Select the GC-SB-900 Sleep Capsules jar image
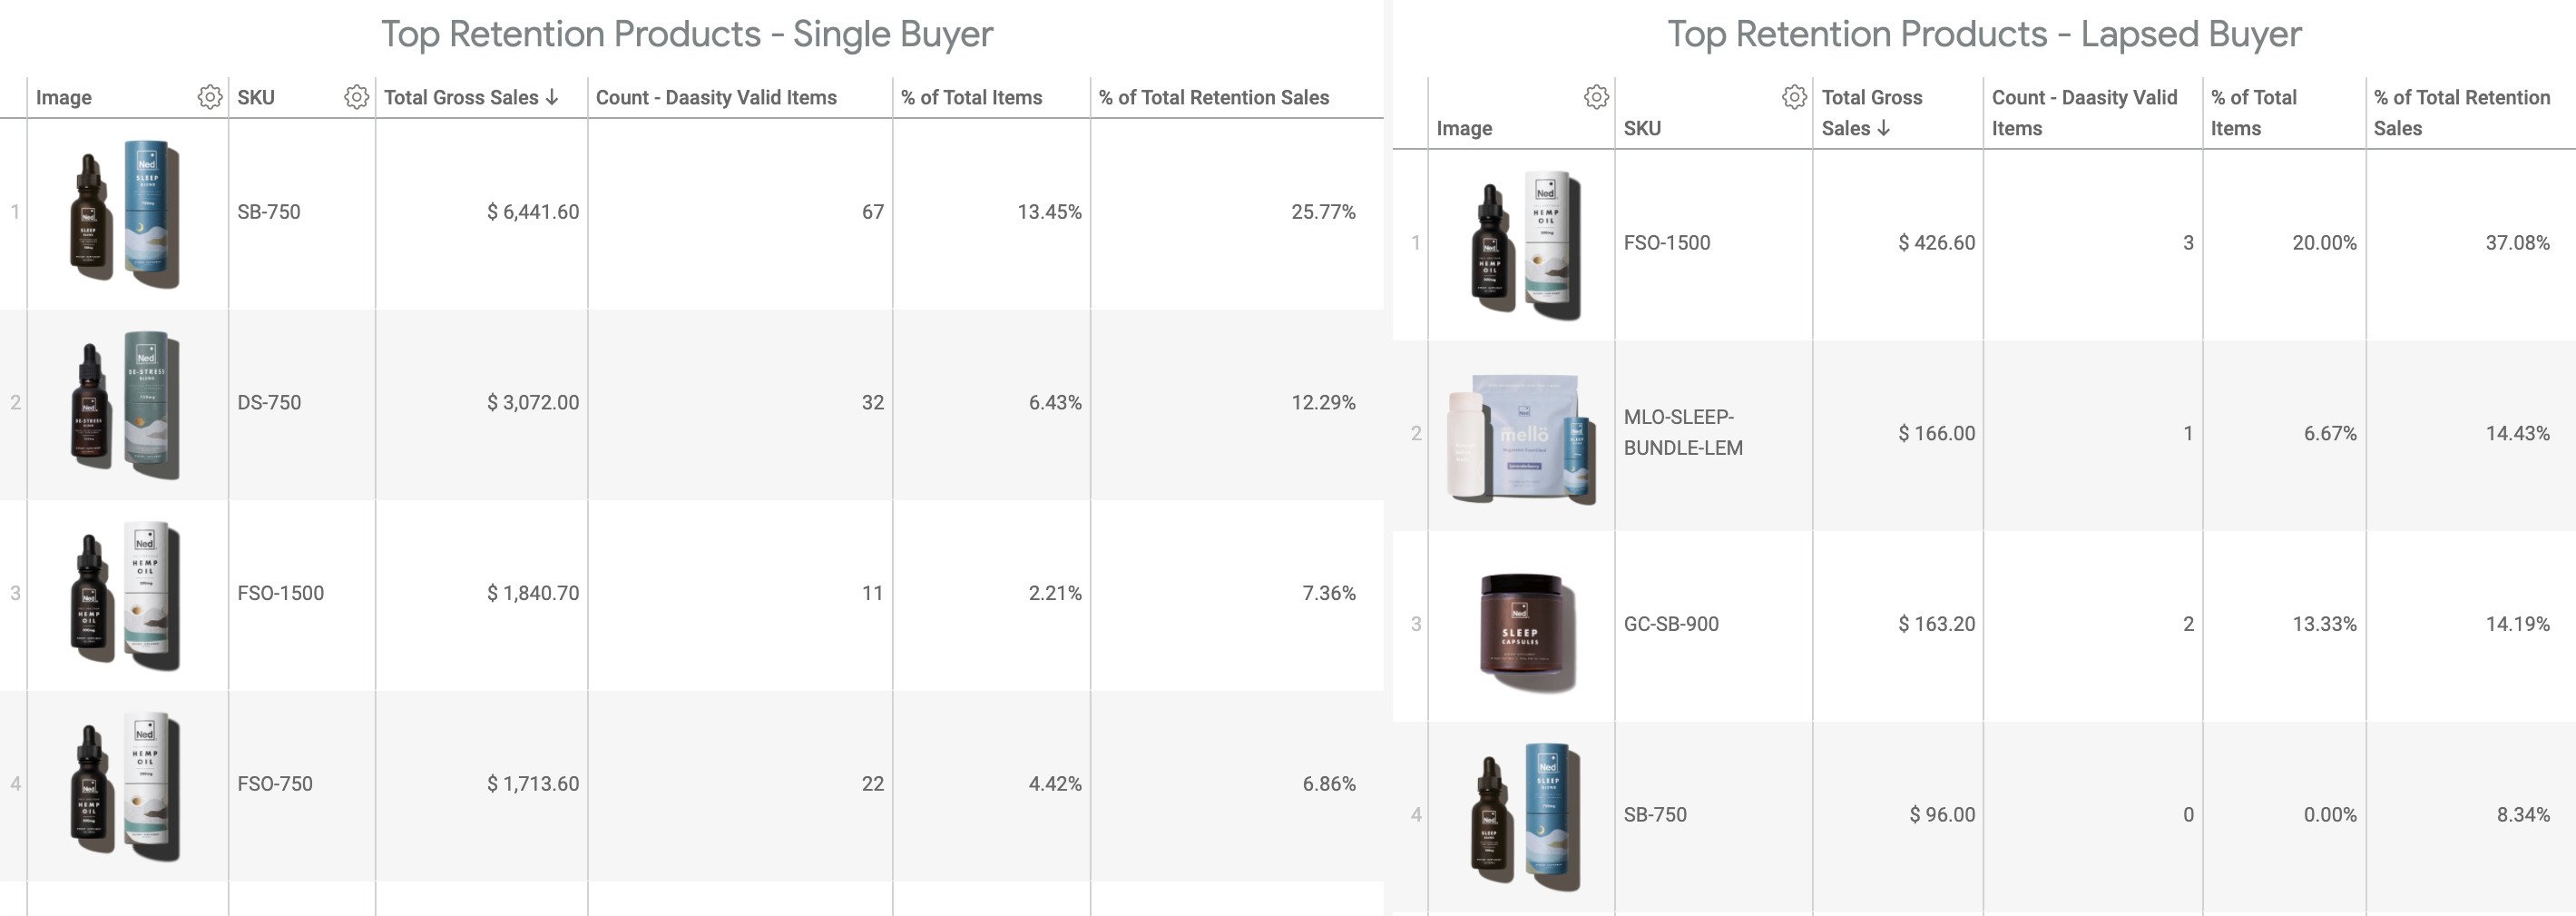The image size is (2576, 916). (x=1526, y=631)
